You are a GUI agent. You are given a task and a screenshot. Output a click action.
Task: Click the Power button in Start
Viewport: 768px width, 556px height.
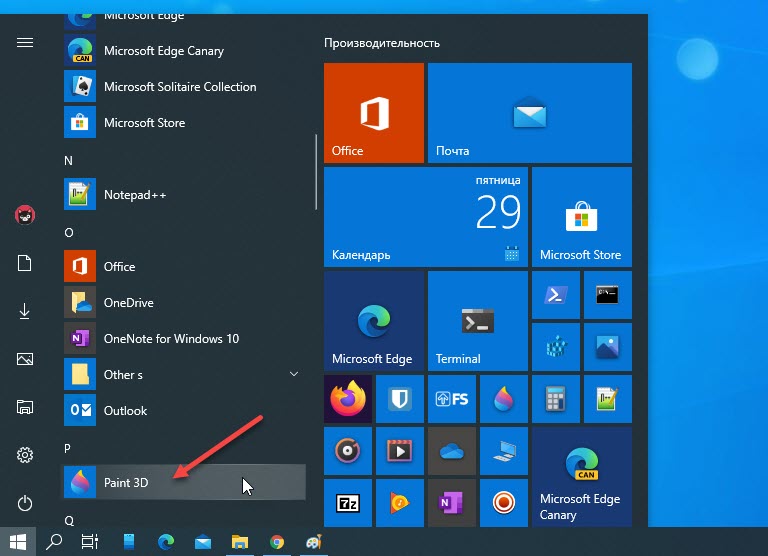tap(25, 503)
